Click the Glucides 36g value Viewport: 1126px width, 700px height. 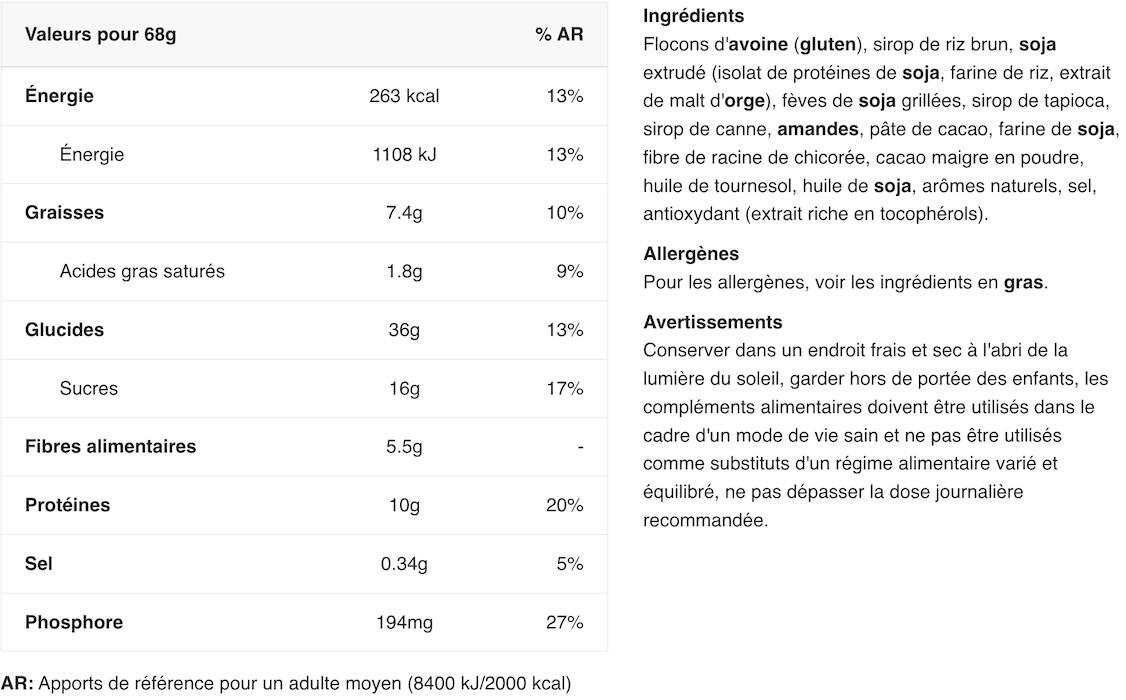point(404,330)
